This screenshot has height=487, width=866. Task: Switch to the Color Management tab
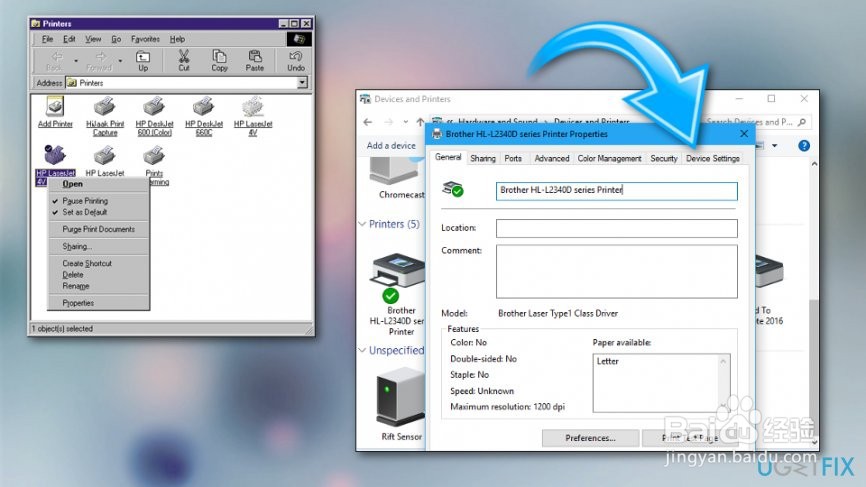click(x=609, y=158)
